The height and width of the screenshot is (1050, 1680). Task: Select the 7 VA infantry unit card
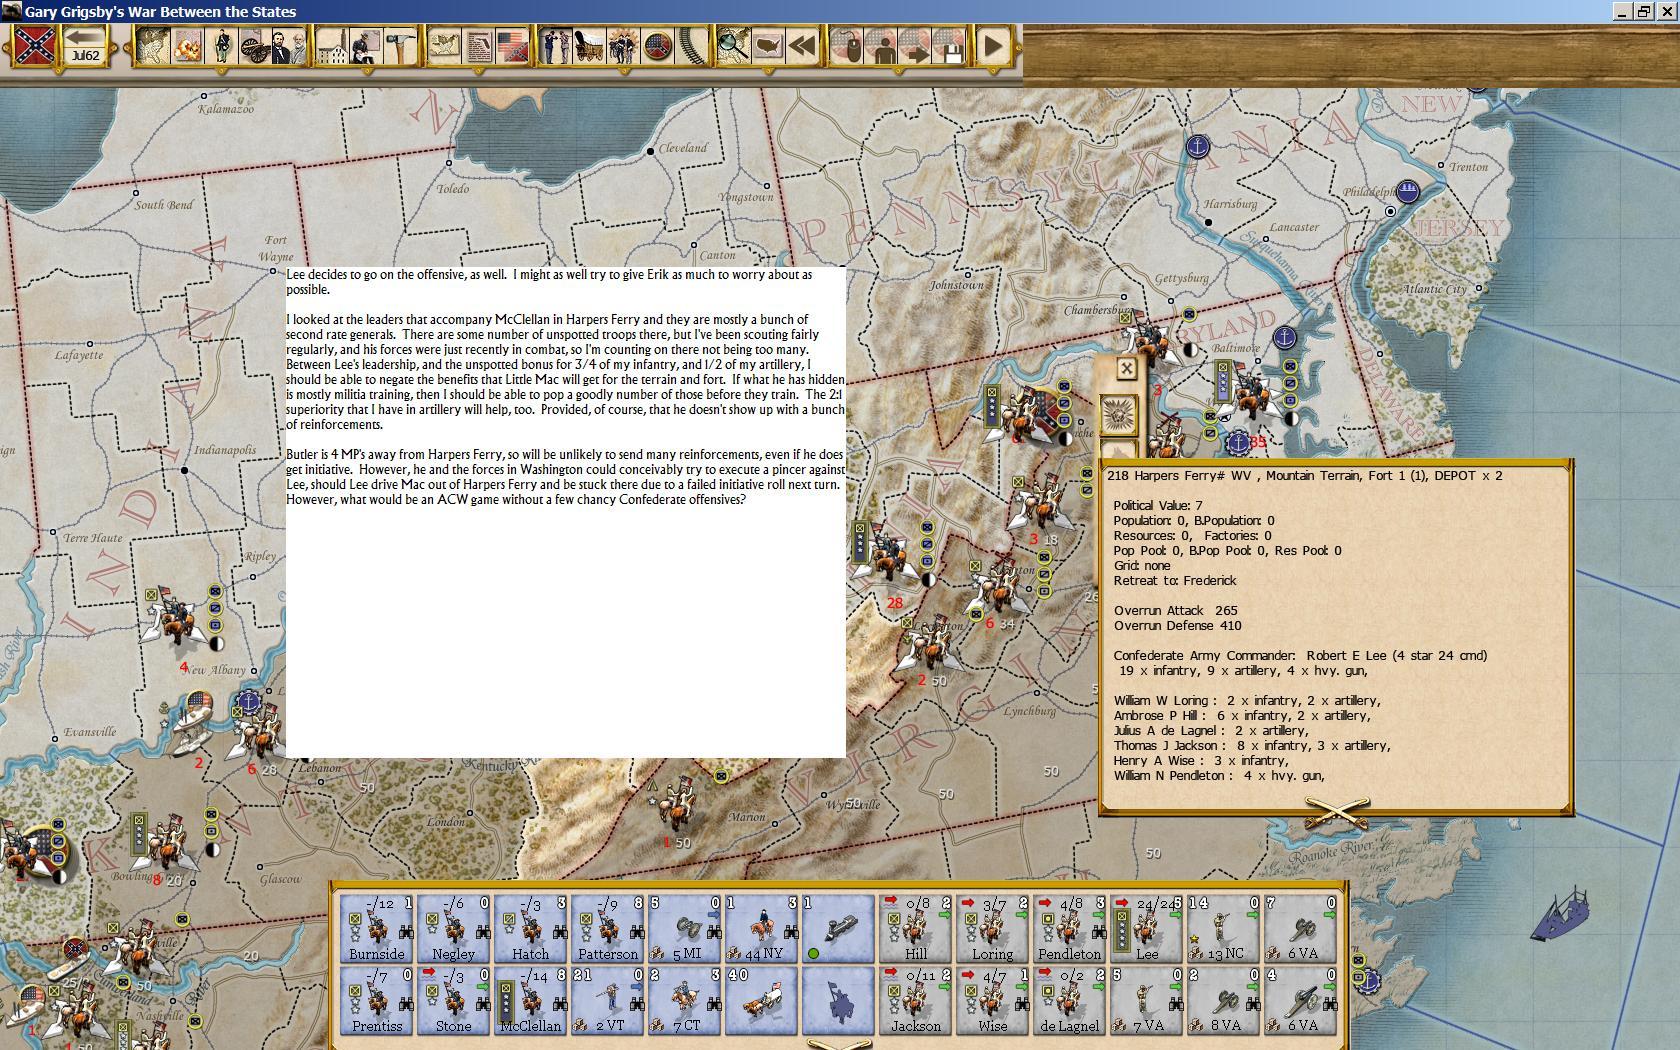click(x=1147, y=1000)
